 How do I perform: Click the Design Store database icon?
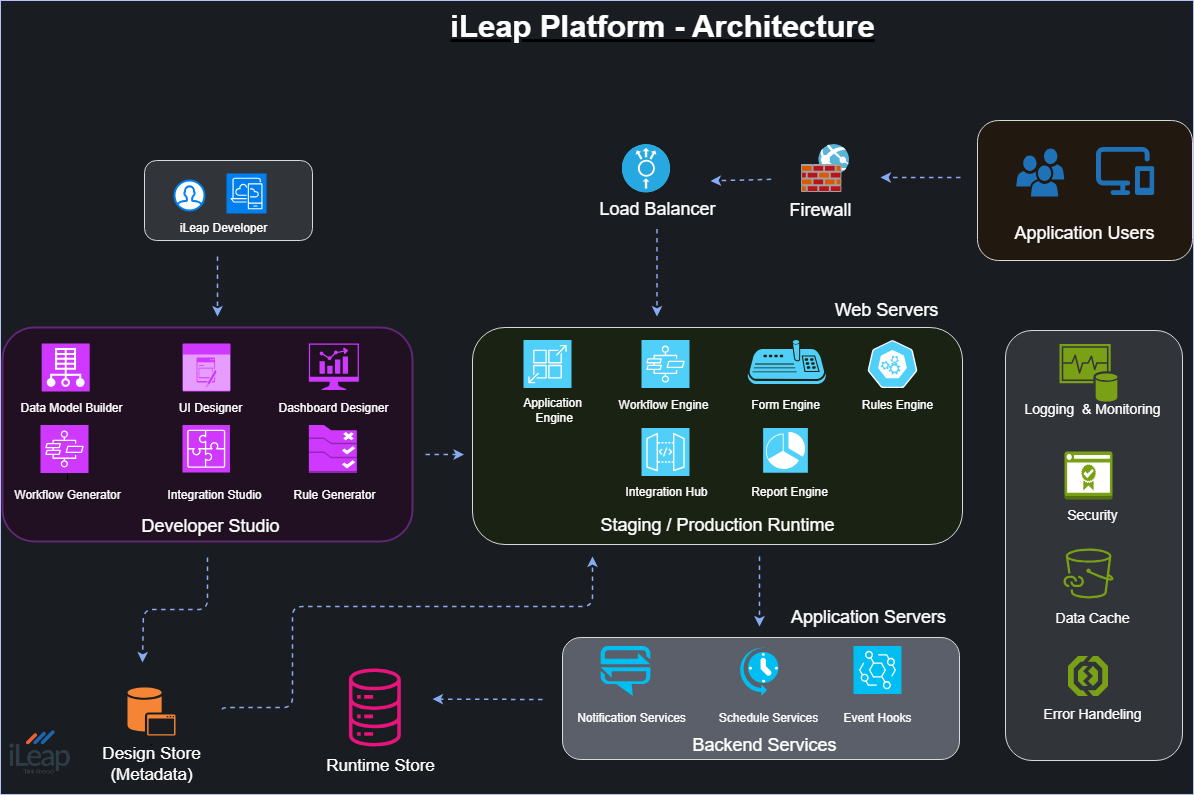(151, 712)
